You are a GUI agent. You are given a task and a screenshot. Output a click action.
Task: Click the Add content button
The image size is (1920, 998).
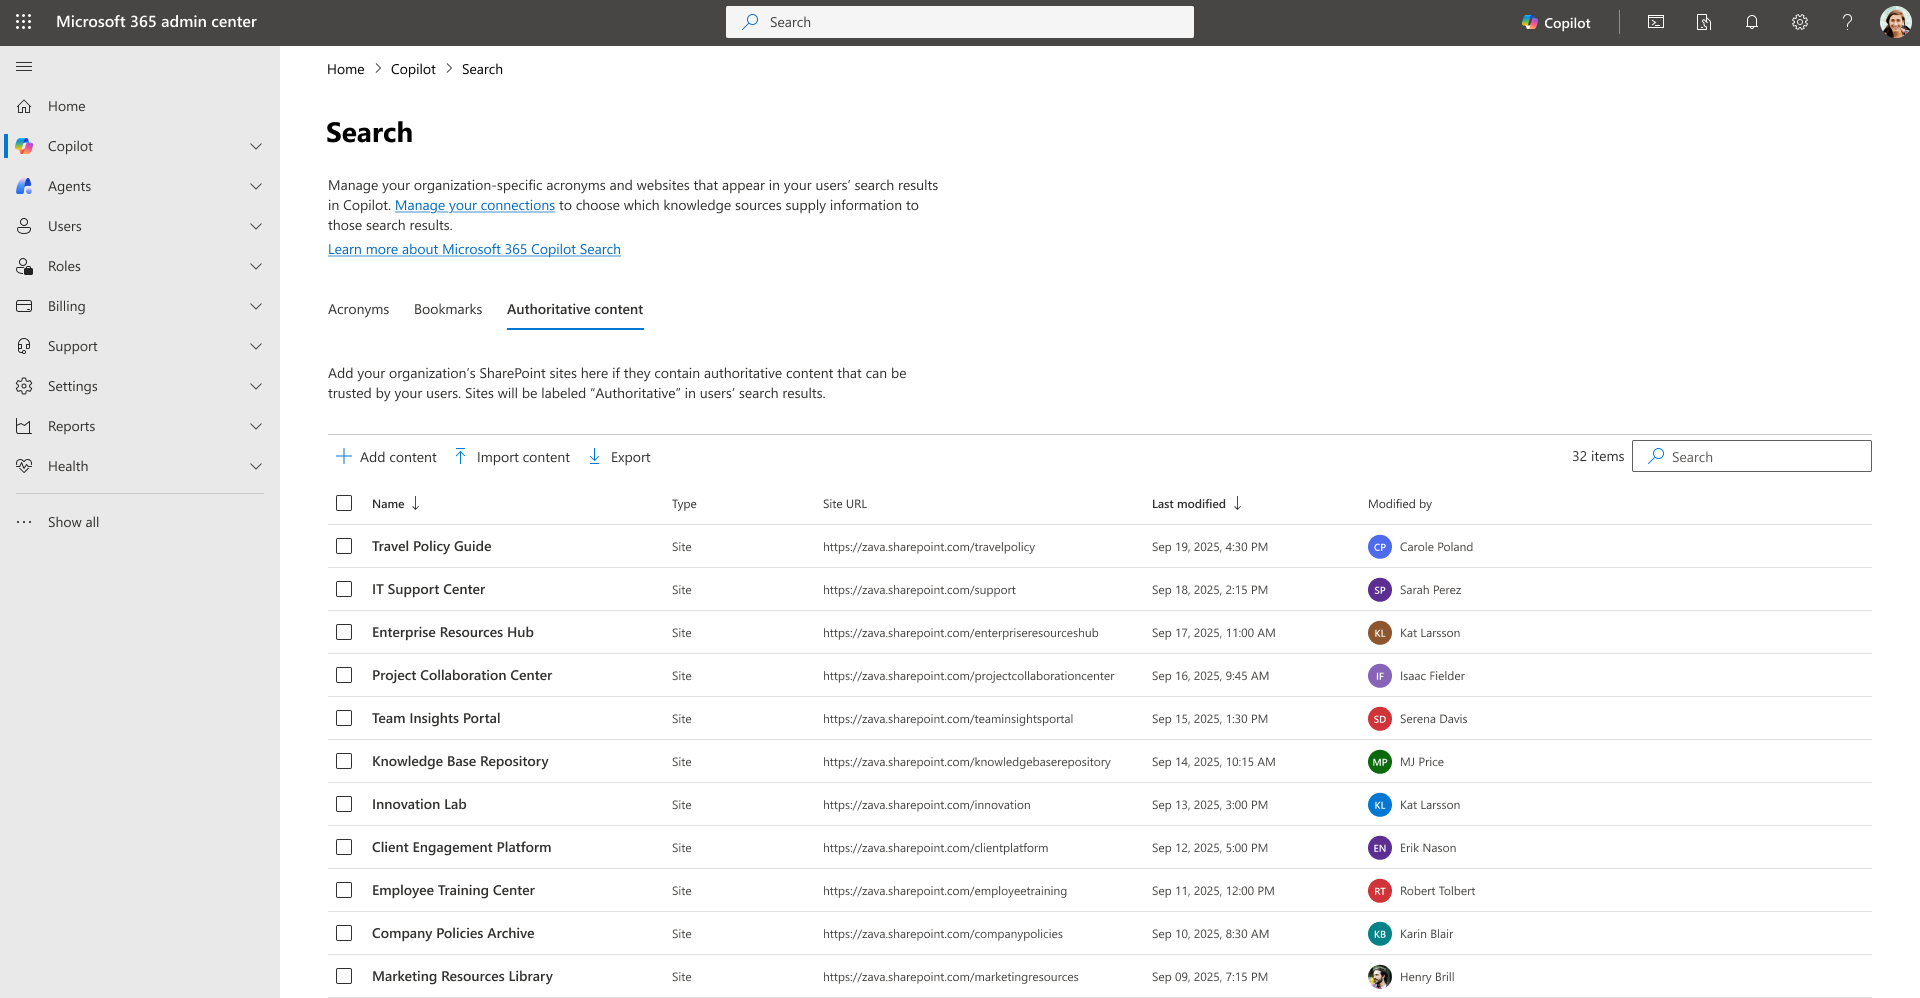click(x=385, y=456)
